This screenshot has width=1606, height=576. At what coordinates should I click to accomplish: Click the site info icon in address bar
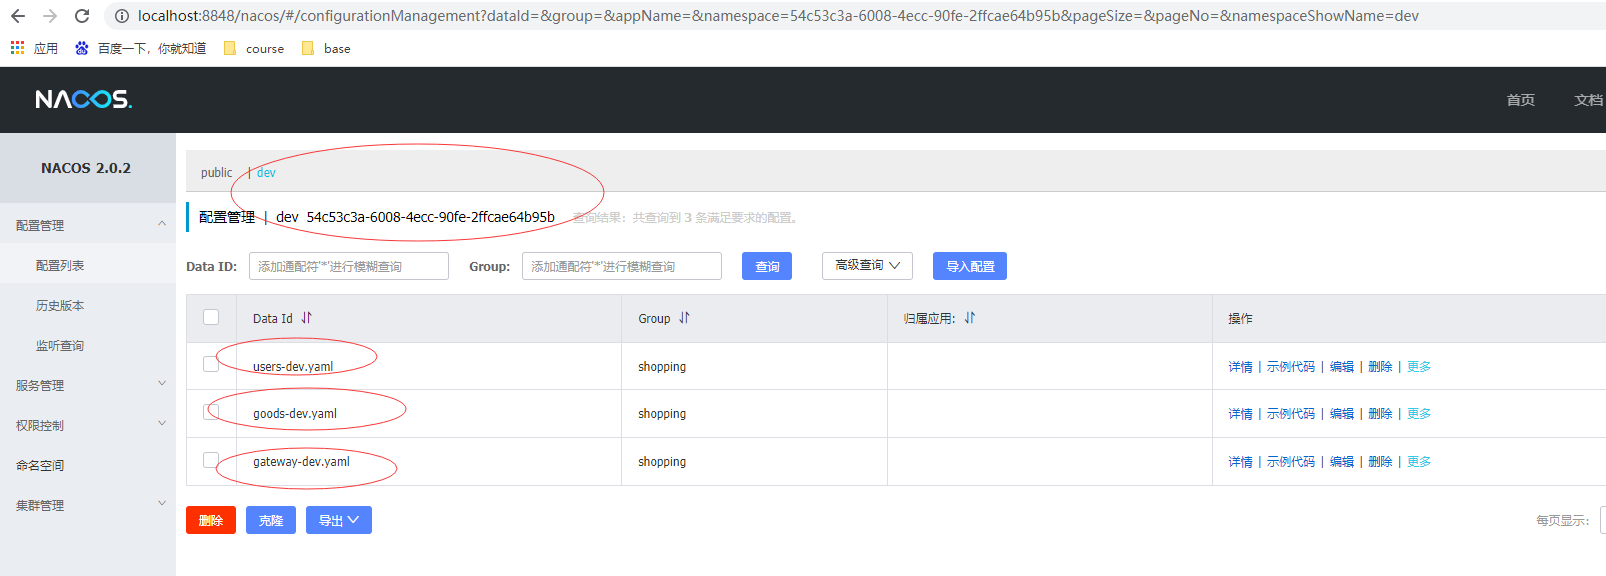[x=122, y=16]
